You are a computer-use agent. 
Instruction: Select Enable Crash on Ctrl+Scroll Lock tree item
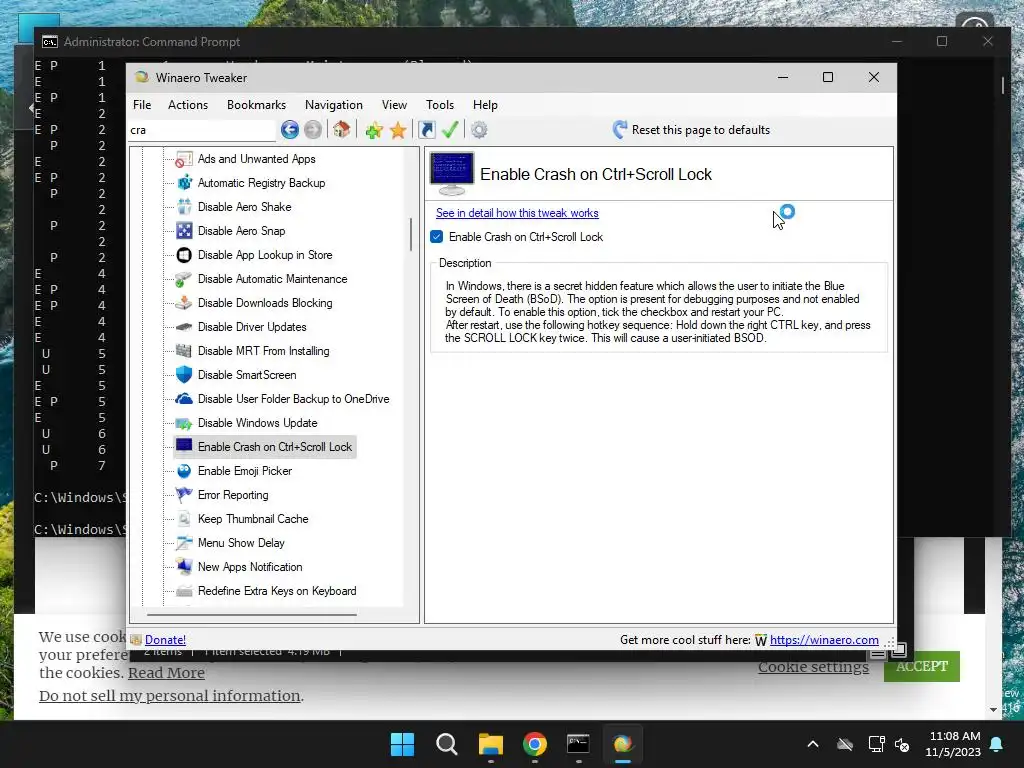pyautogui.click(x=264, y=447)
